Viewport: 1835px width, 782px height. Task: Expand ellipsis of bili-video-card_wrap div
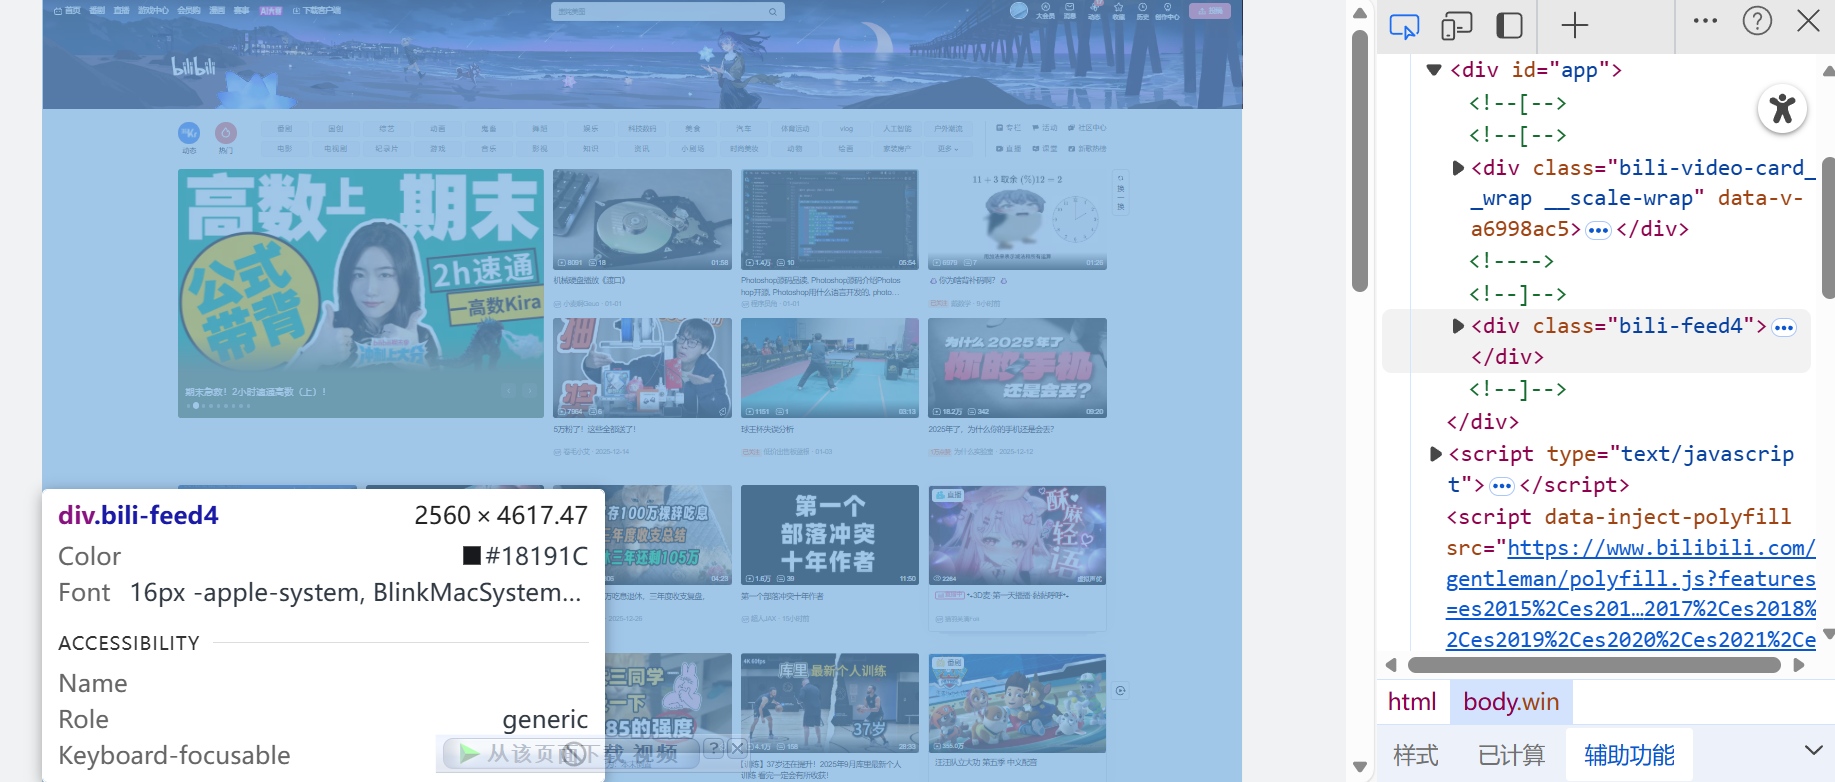(1598, 231)
